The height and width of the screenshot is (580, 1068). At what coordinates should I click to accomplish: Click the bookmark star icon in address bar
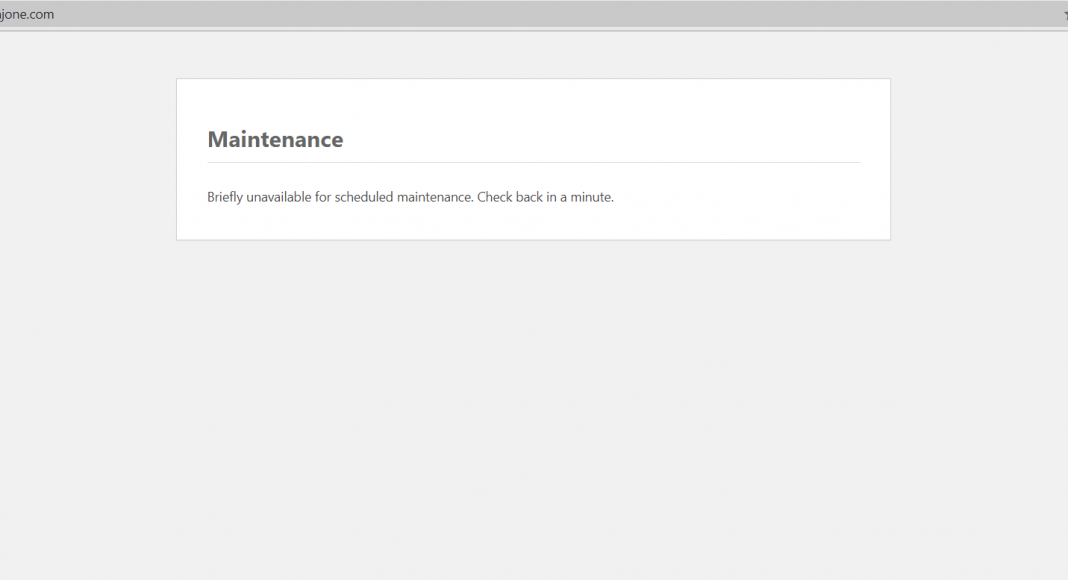click(1064, 15)
